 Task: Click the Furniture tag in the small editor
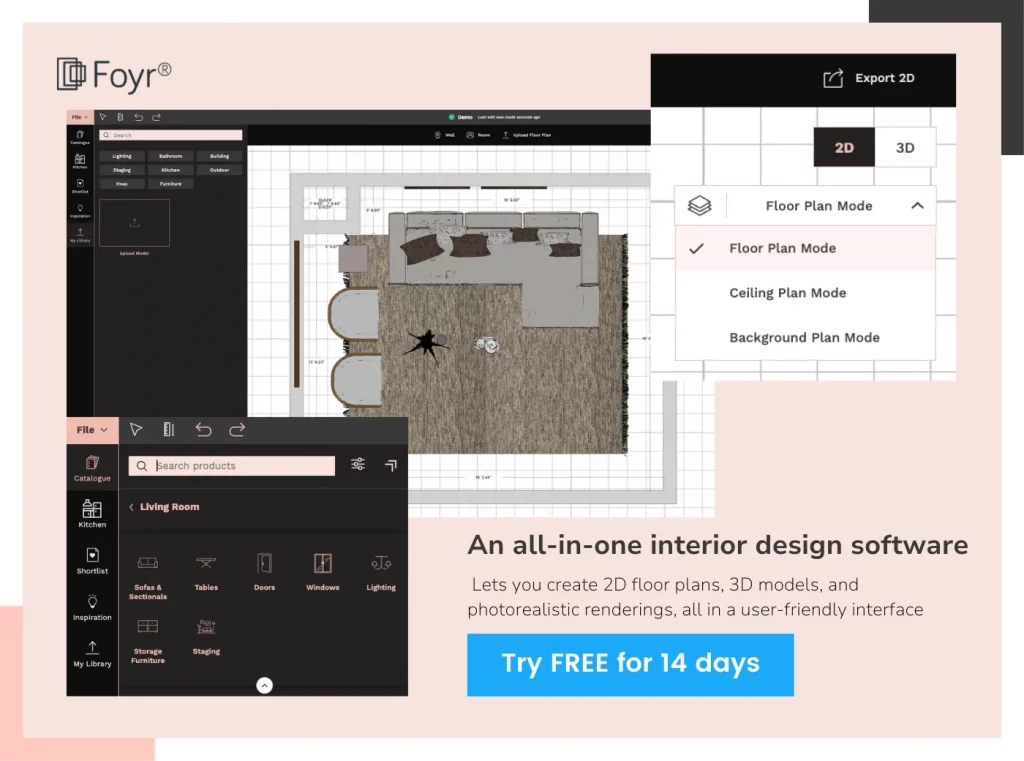coord(170,184)
